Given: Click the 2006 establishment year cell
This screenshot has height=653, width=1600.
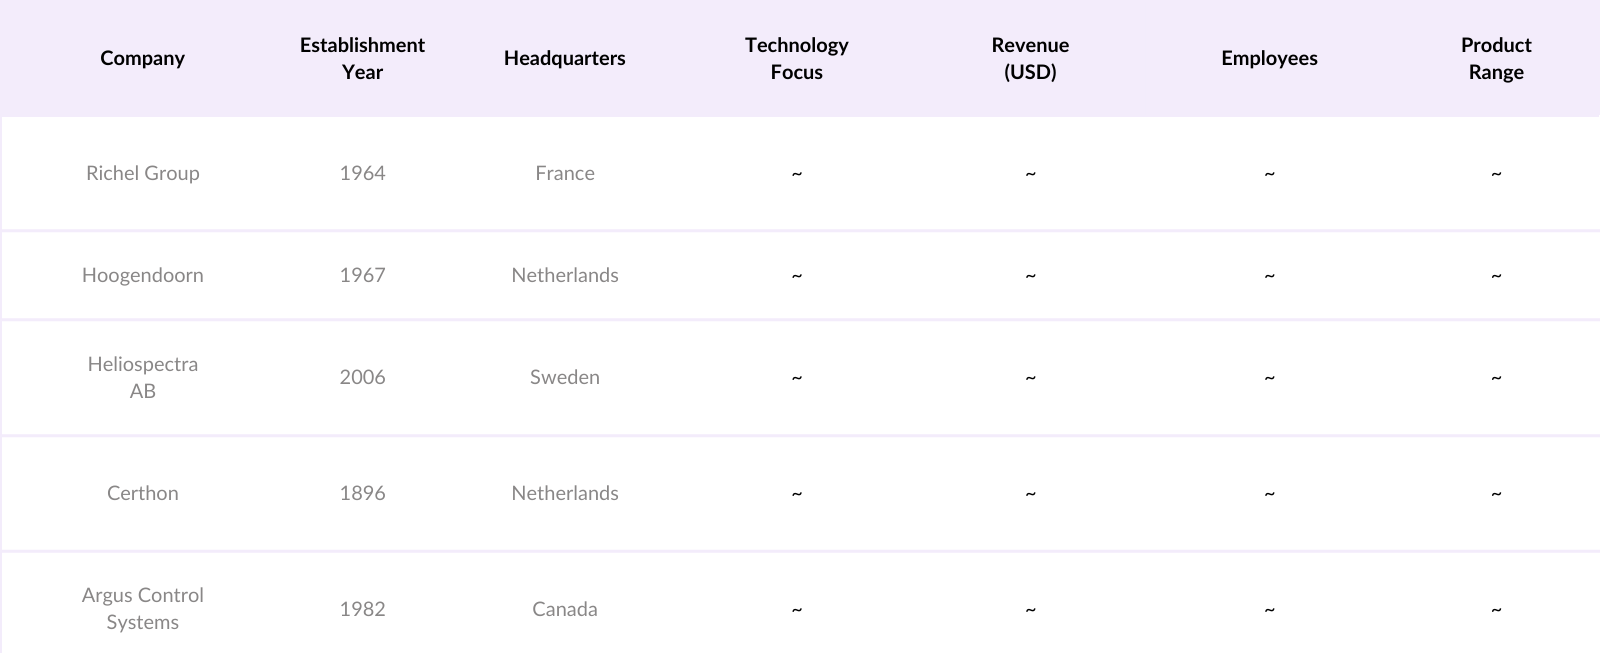Looking at the screenshot, I should tap(362, 377).
